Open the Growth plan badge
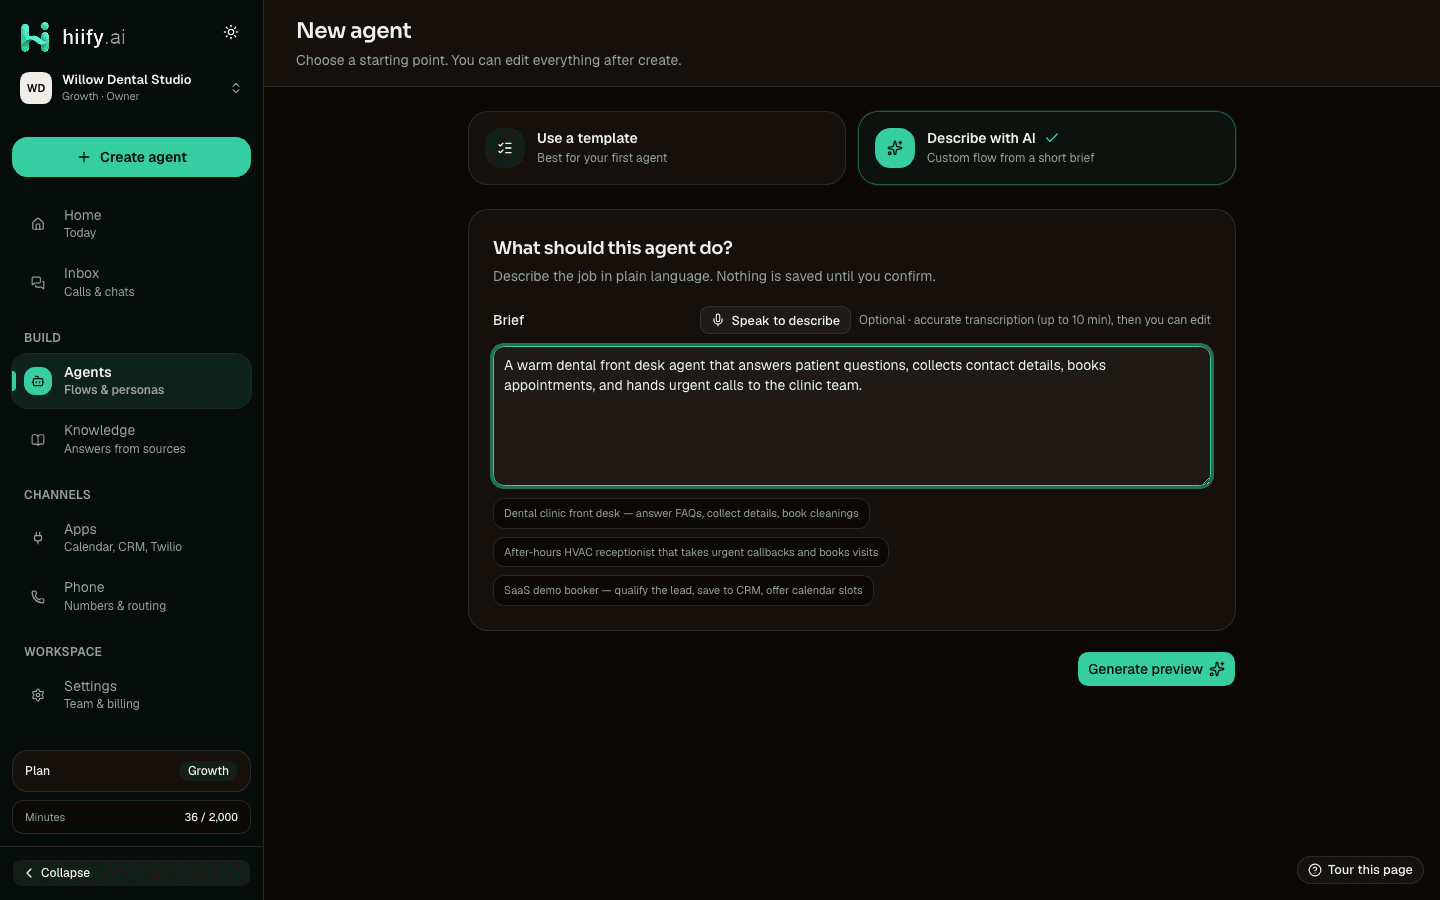 (x=208, y=771)
